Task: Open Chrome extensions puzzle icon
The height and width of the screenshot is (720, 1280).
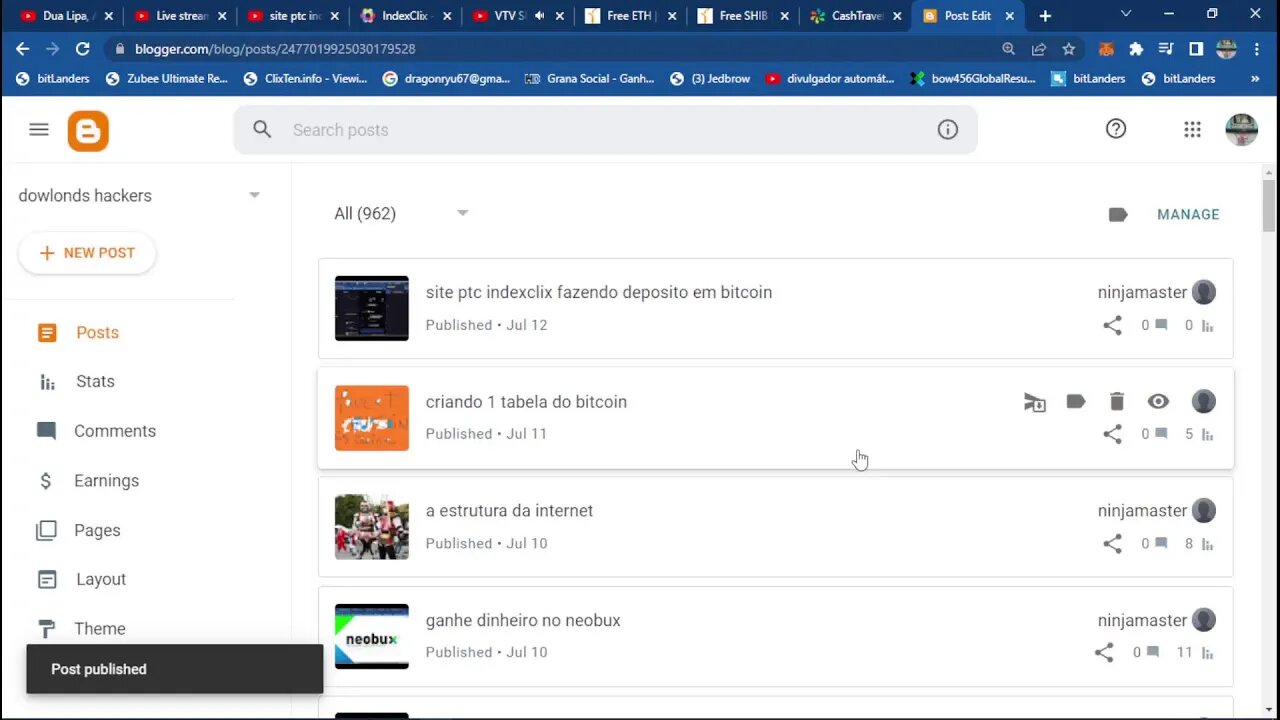Action: click(x=1136, y=48)
